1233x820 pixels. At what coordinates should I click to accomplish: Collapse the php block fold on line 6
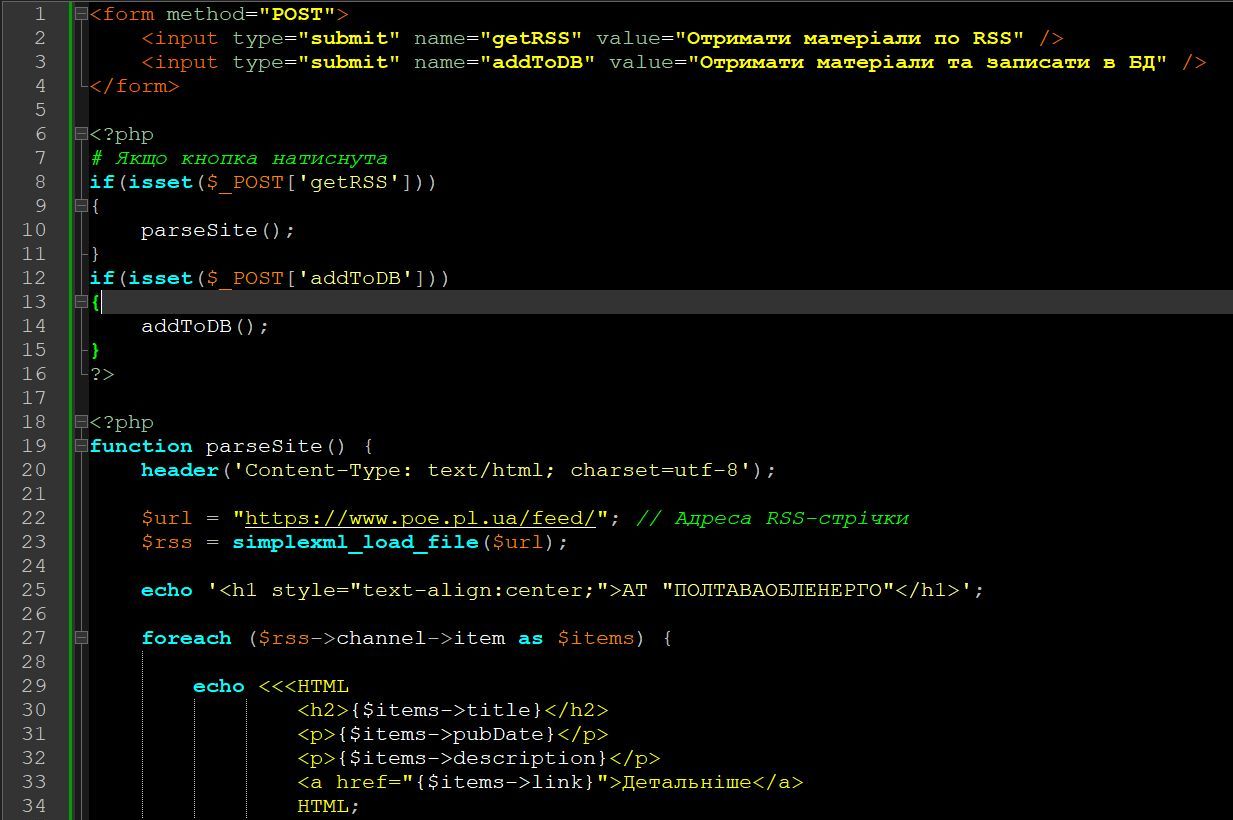pyautogui.click(x=81, y=134)
